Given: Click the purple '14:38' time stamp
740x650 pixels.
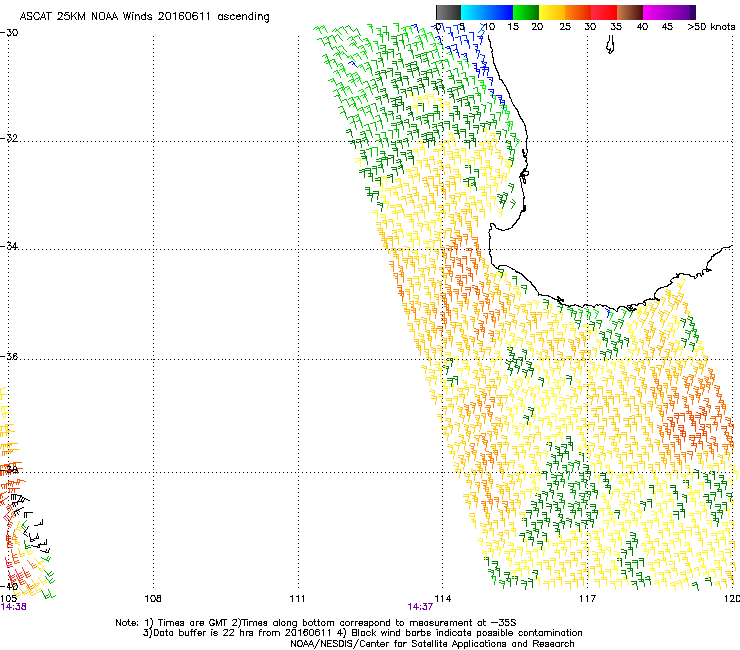Looking at the screenshot, I should [13, 607].
